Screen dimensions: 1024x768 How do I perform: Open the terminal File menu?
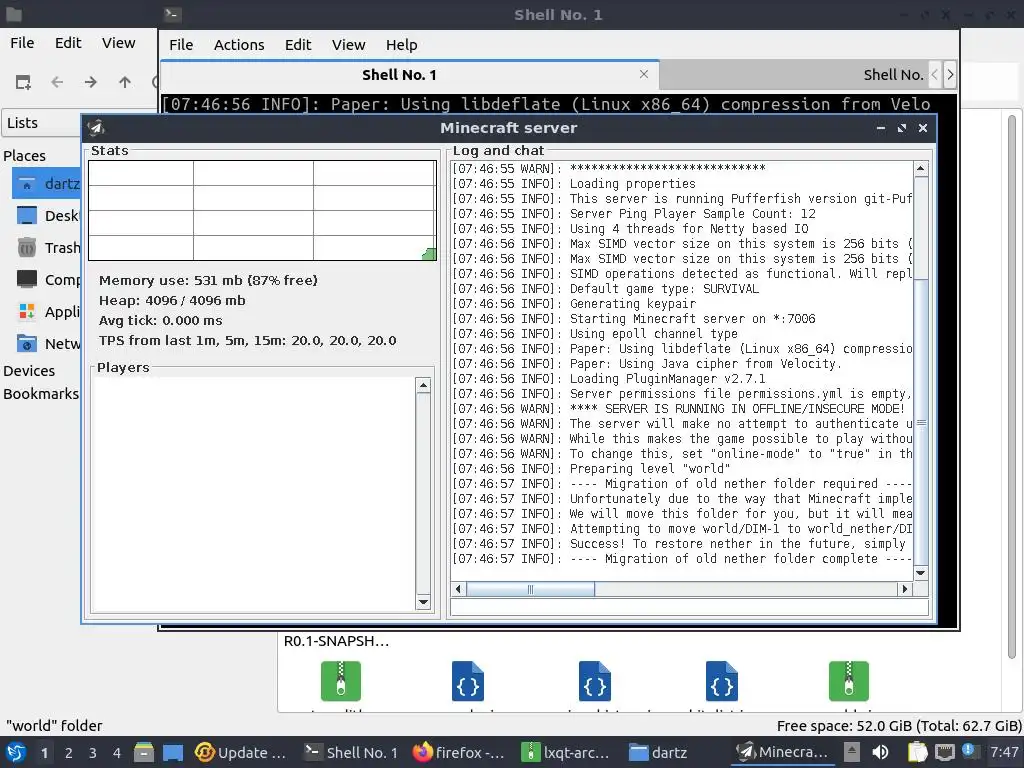181,44
